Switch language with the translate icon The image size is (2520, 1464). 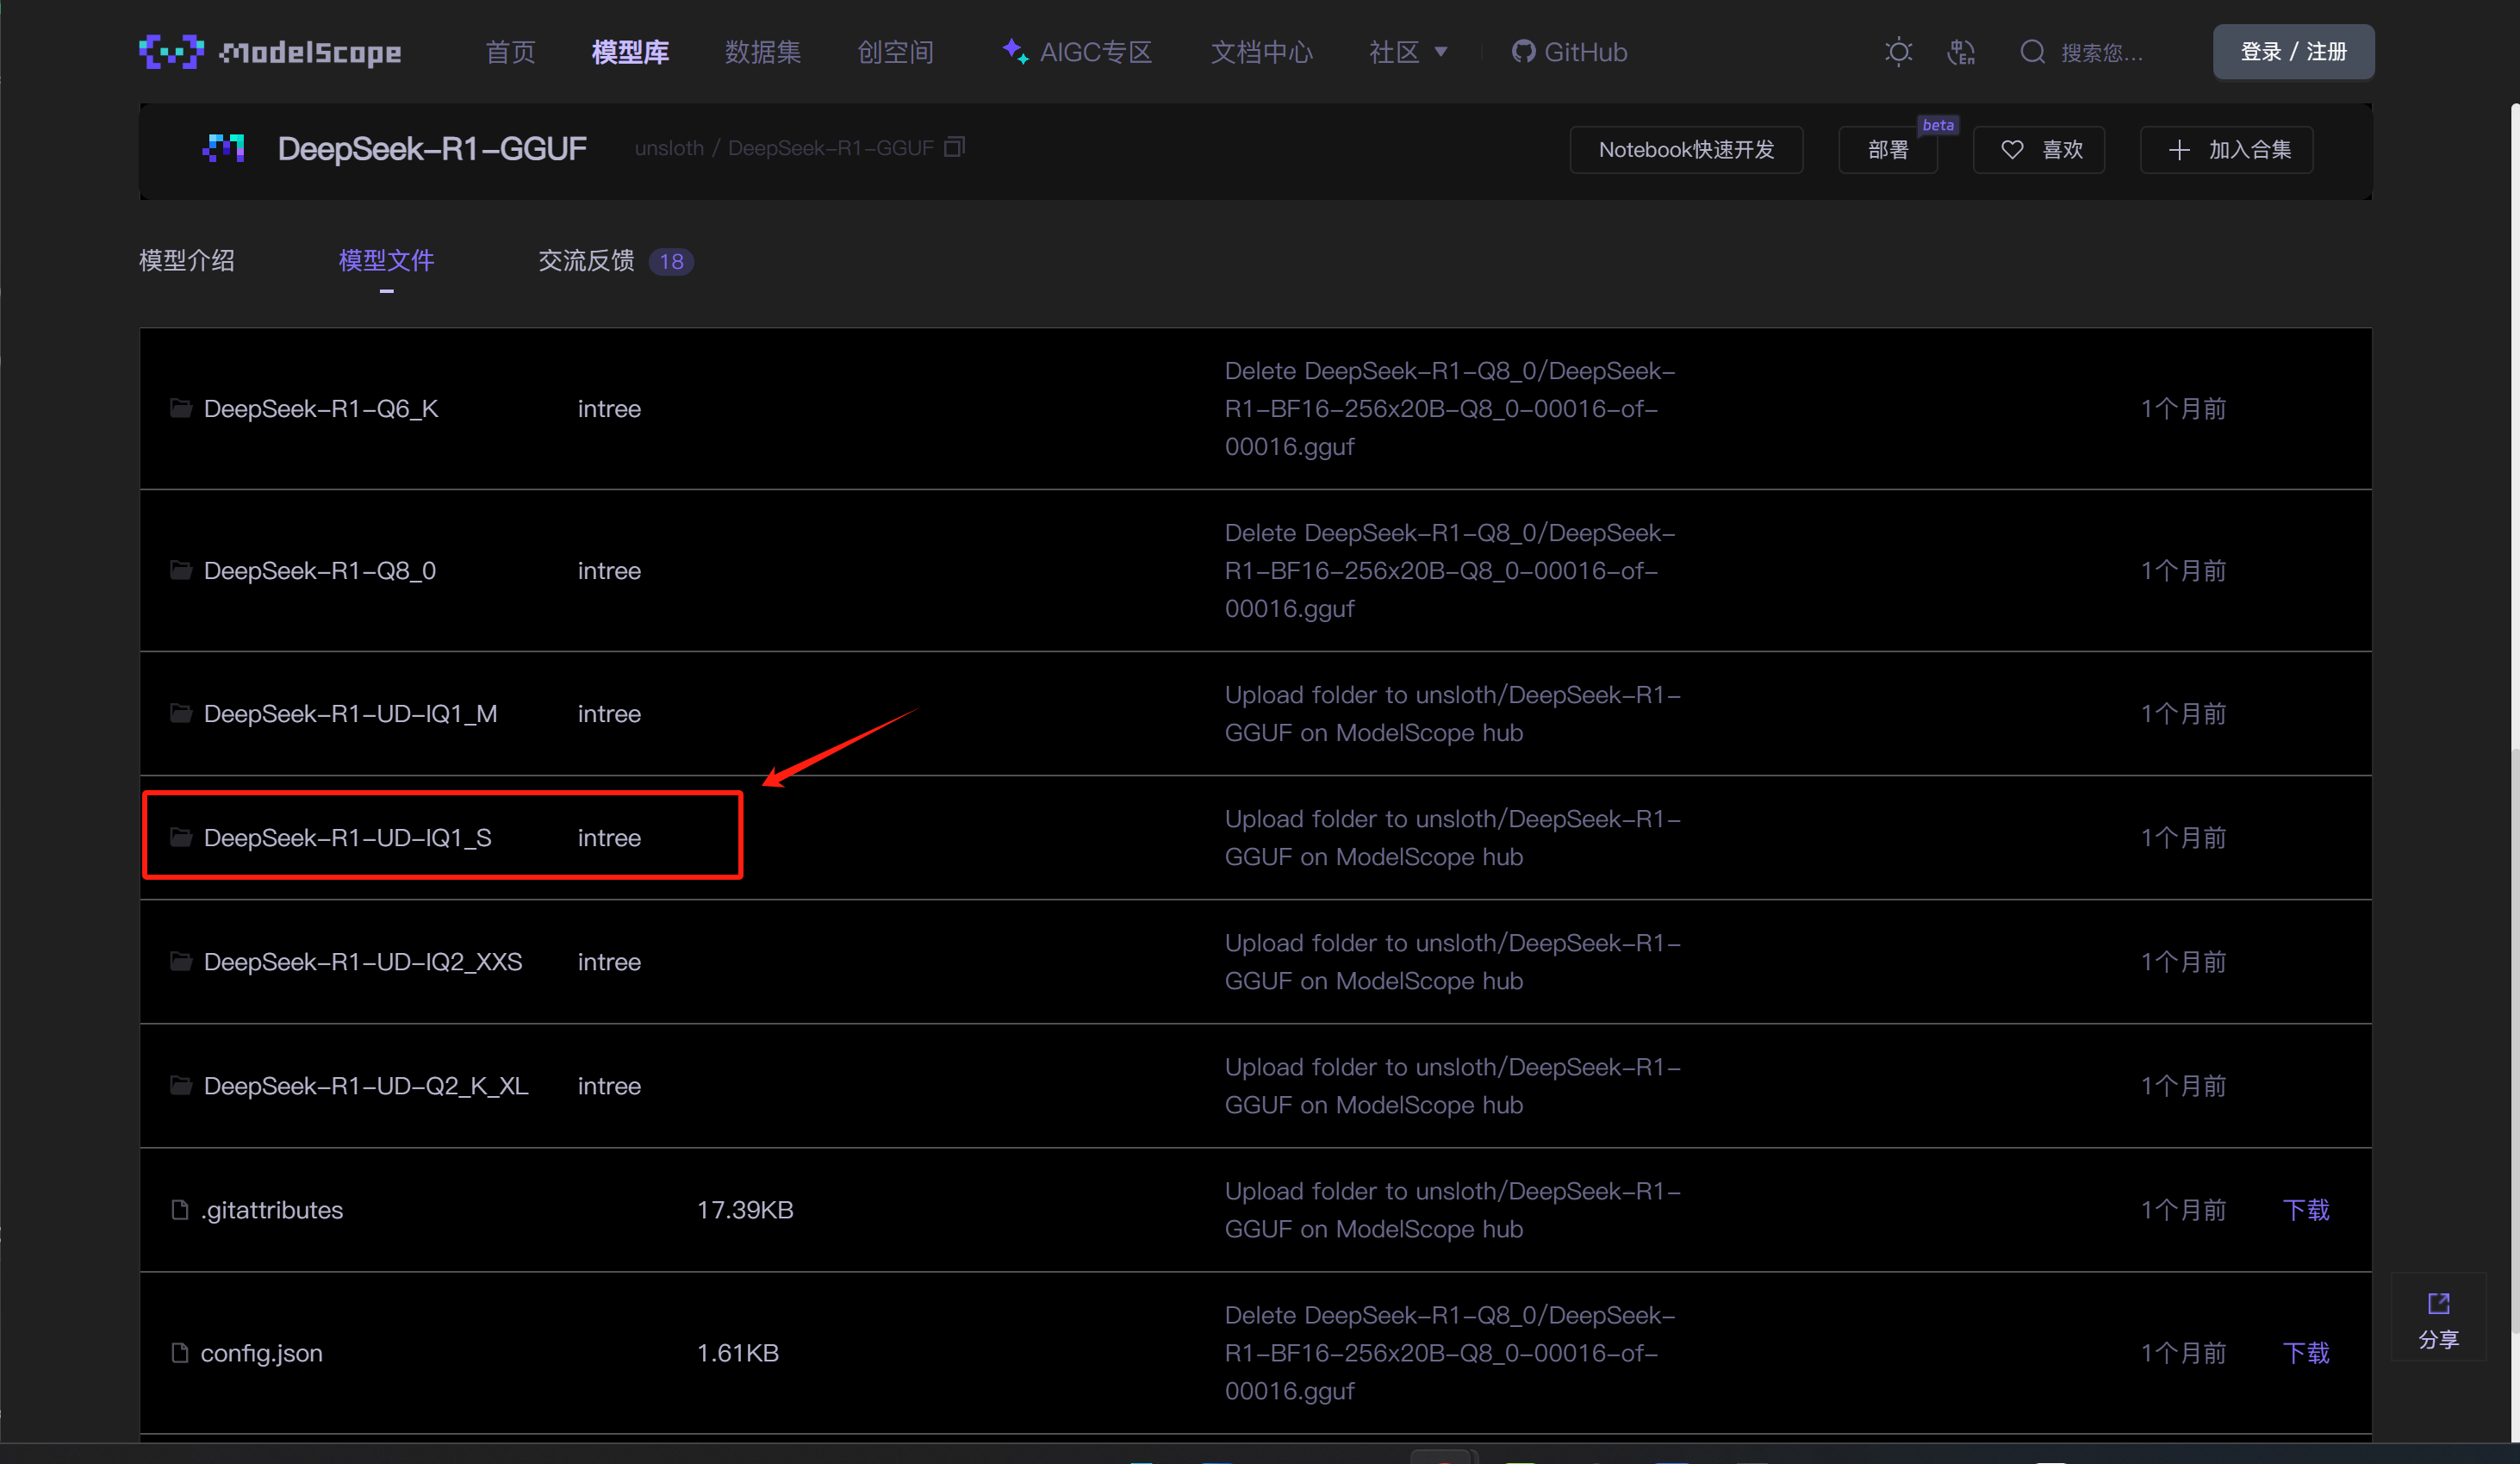tap(1961, 52)
